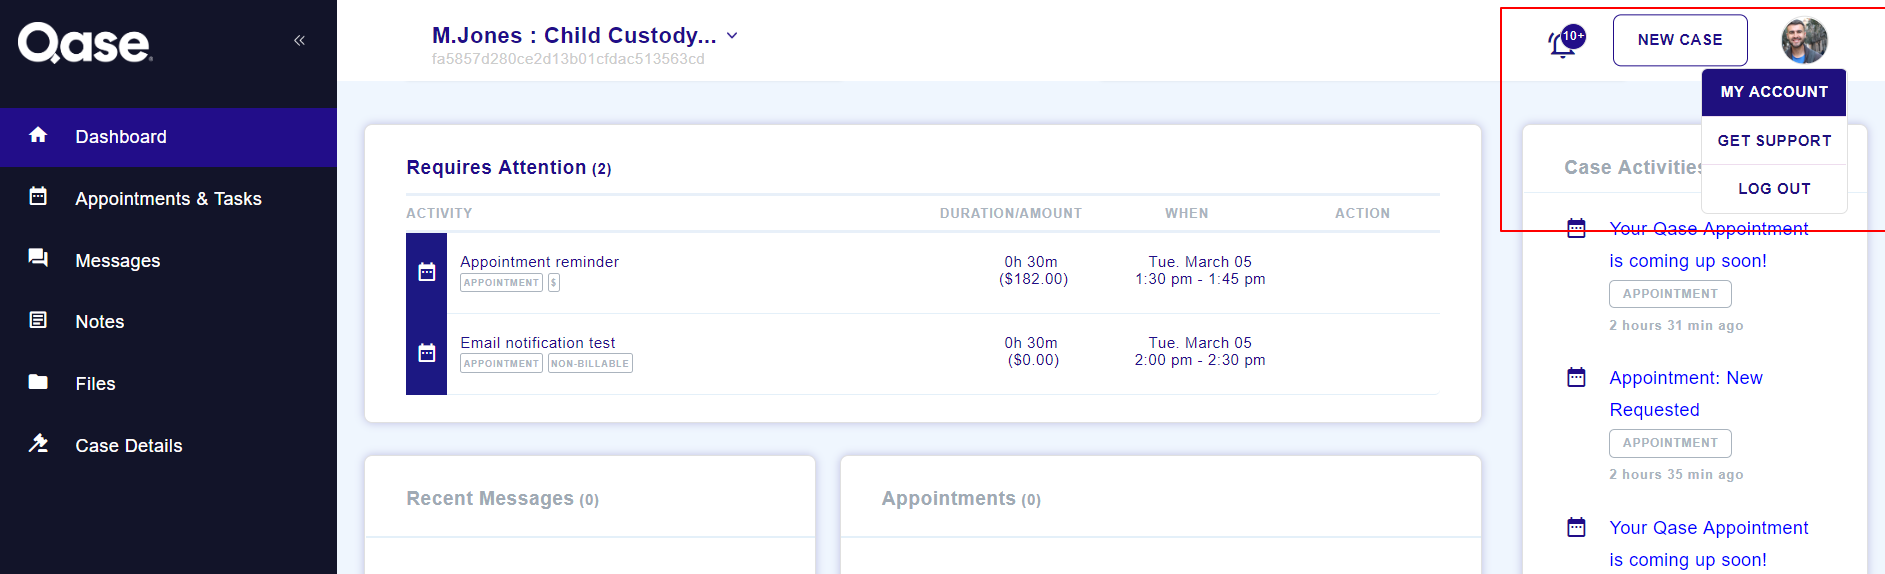
Task: Collapse the sidebar with double chevron
Action: pyautogui.click(x=299, y=40)
